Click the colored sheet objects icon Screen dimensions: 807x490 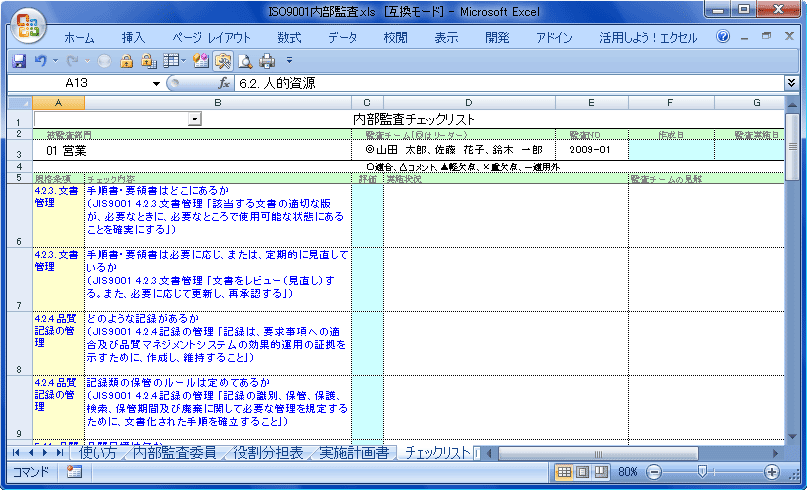[x=201, y=61]
